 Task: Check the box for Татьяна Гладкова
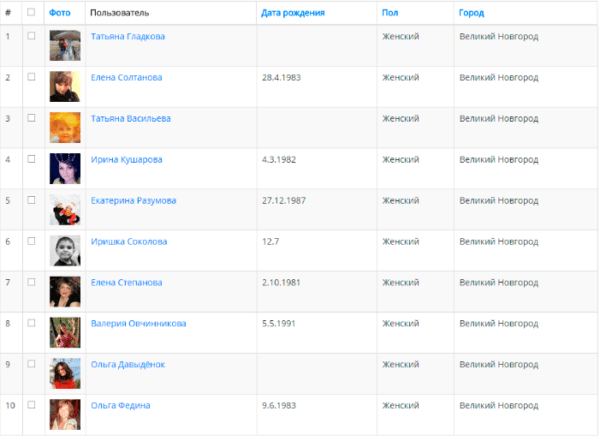[x=31, y=36]
